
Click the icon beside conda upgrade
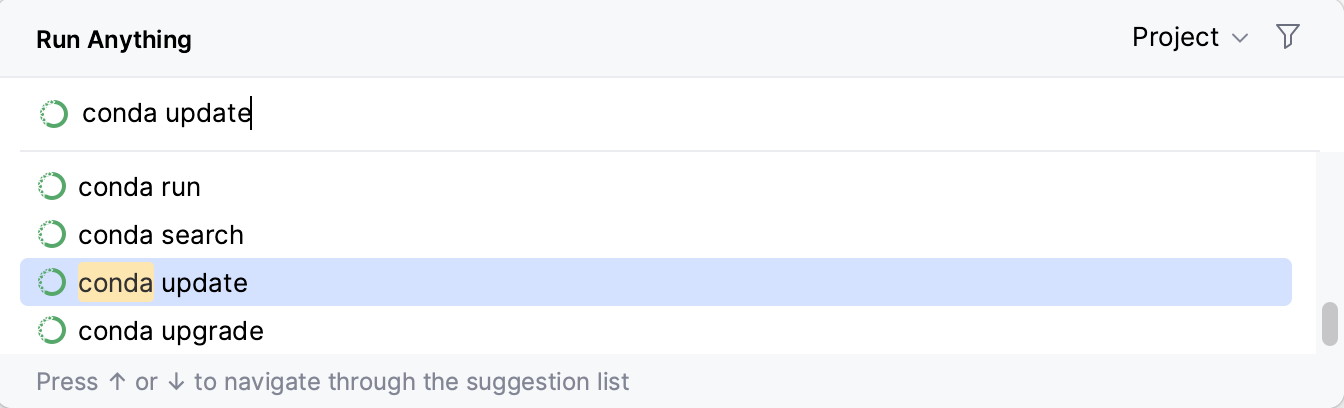click(x=51, y=330)
